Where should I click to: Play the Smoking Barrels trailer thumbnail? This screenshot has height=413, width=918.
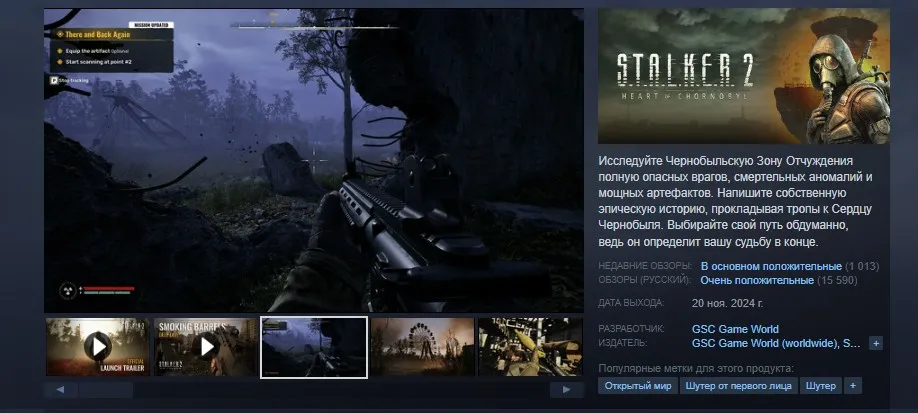coord(205,347)
